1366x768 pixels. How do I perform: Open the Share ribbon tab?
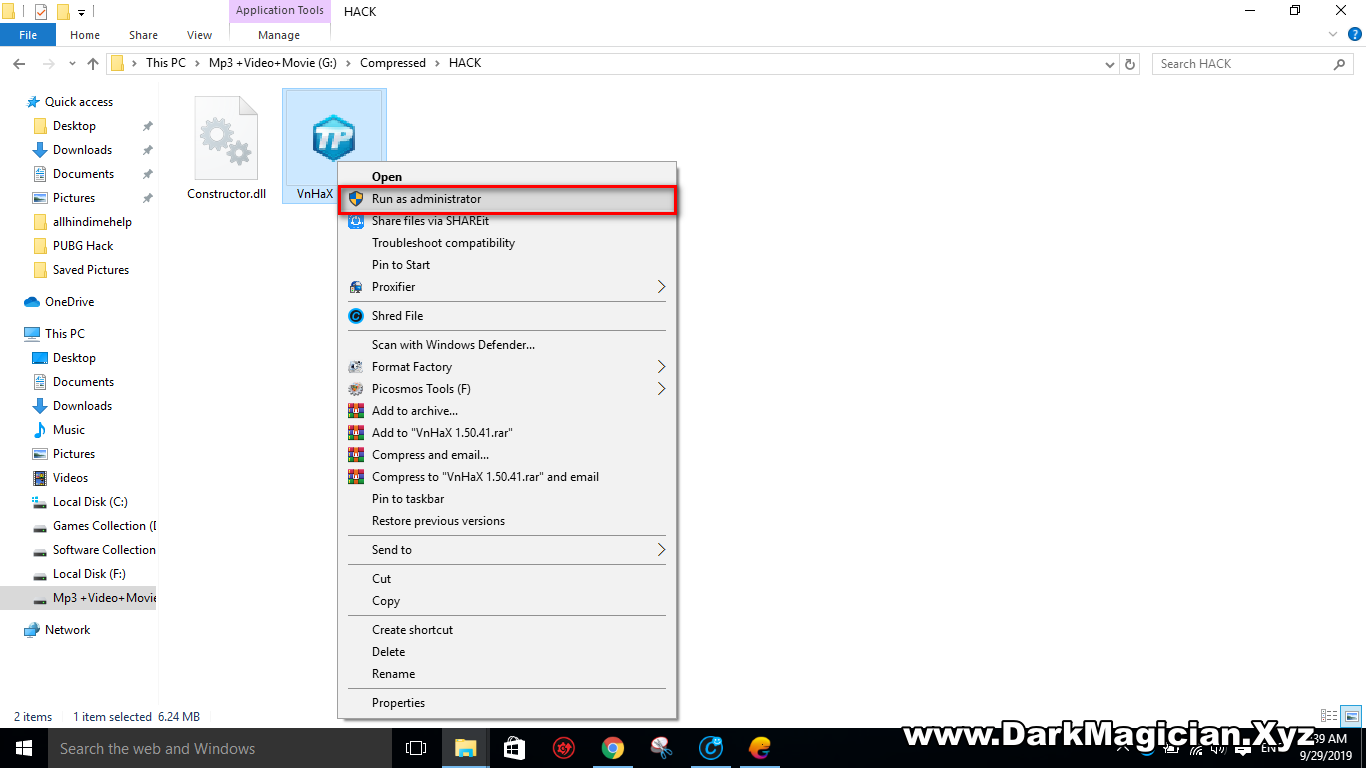point(143,35)
